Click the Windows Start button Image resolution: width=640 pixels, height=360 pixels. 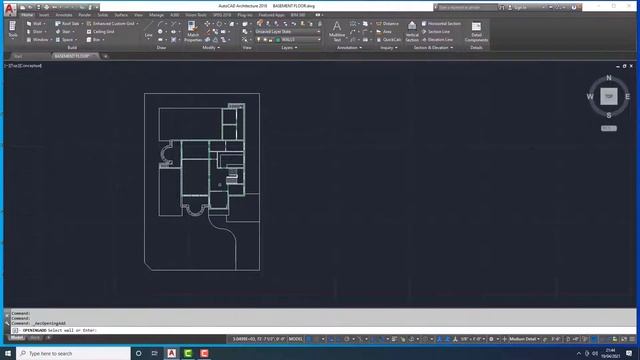click(x=8, y=353)
